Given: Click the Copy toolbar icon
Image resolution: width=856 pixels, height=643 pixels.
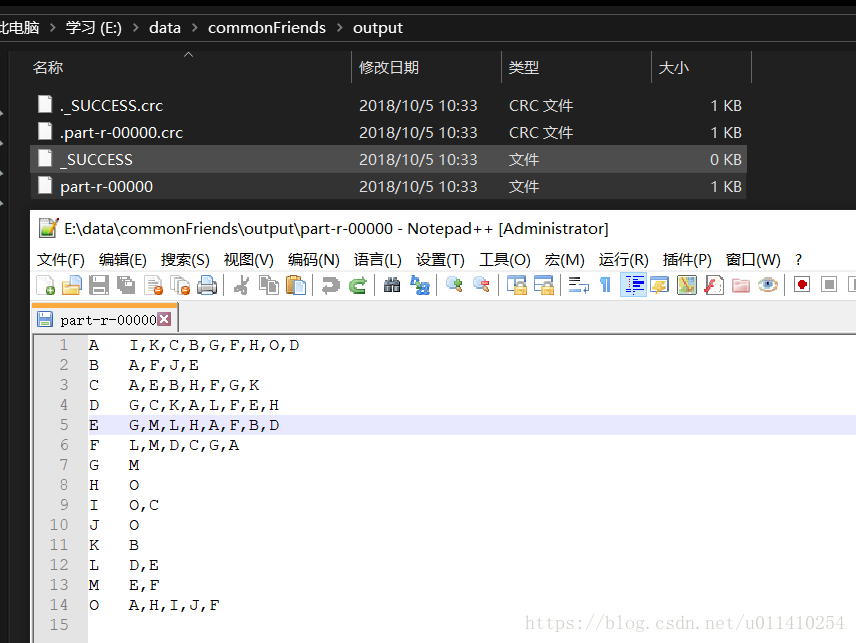Looking at the screenshot, I should 269,285.
